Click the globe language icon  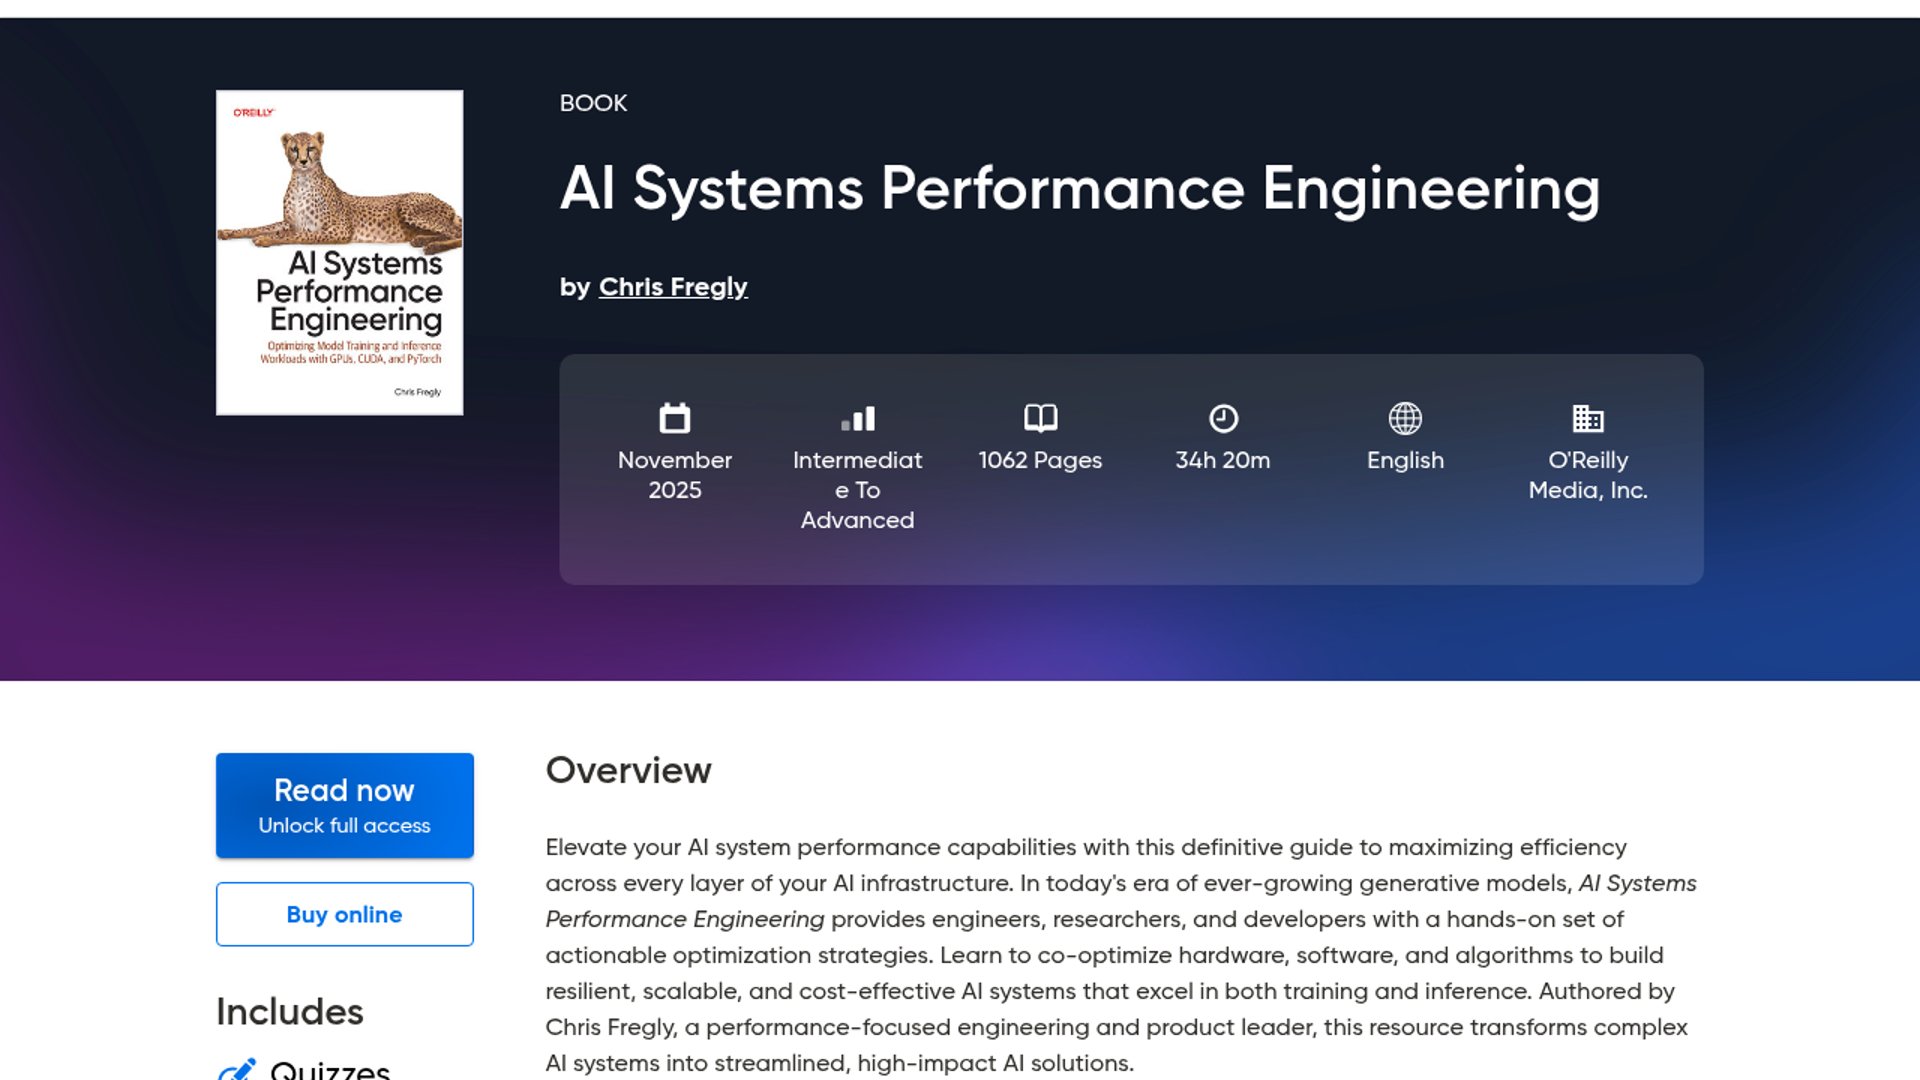1405,418
